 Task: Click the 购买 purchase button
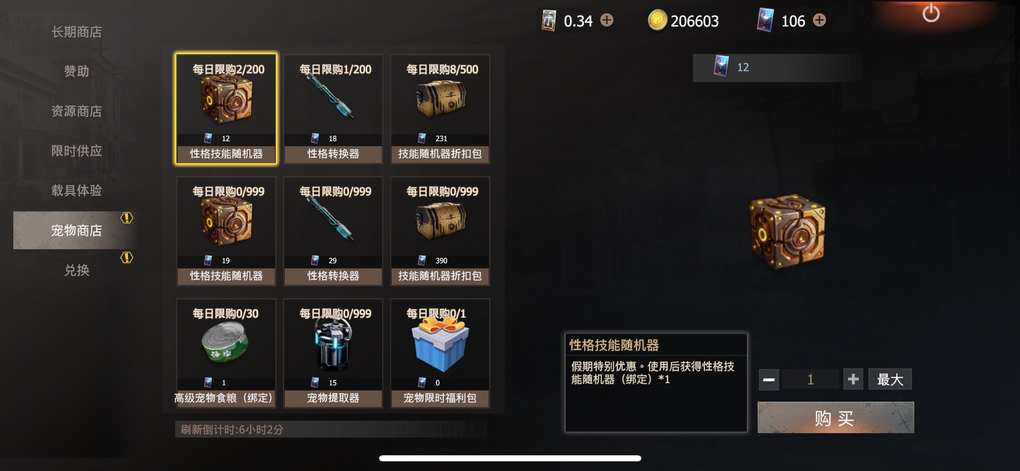coord(835,418)
